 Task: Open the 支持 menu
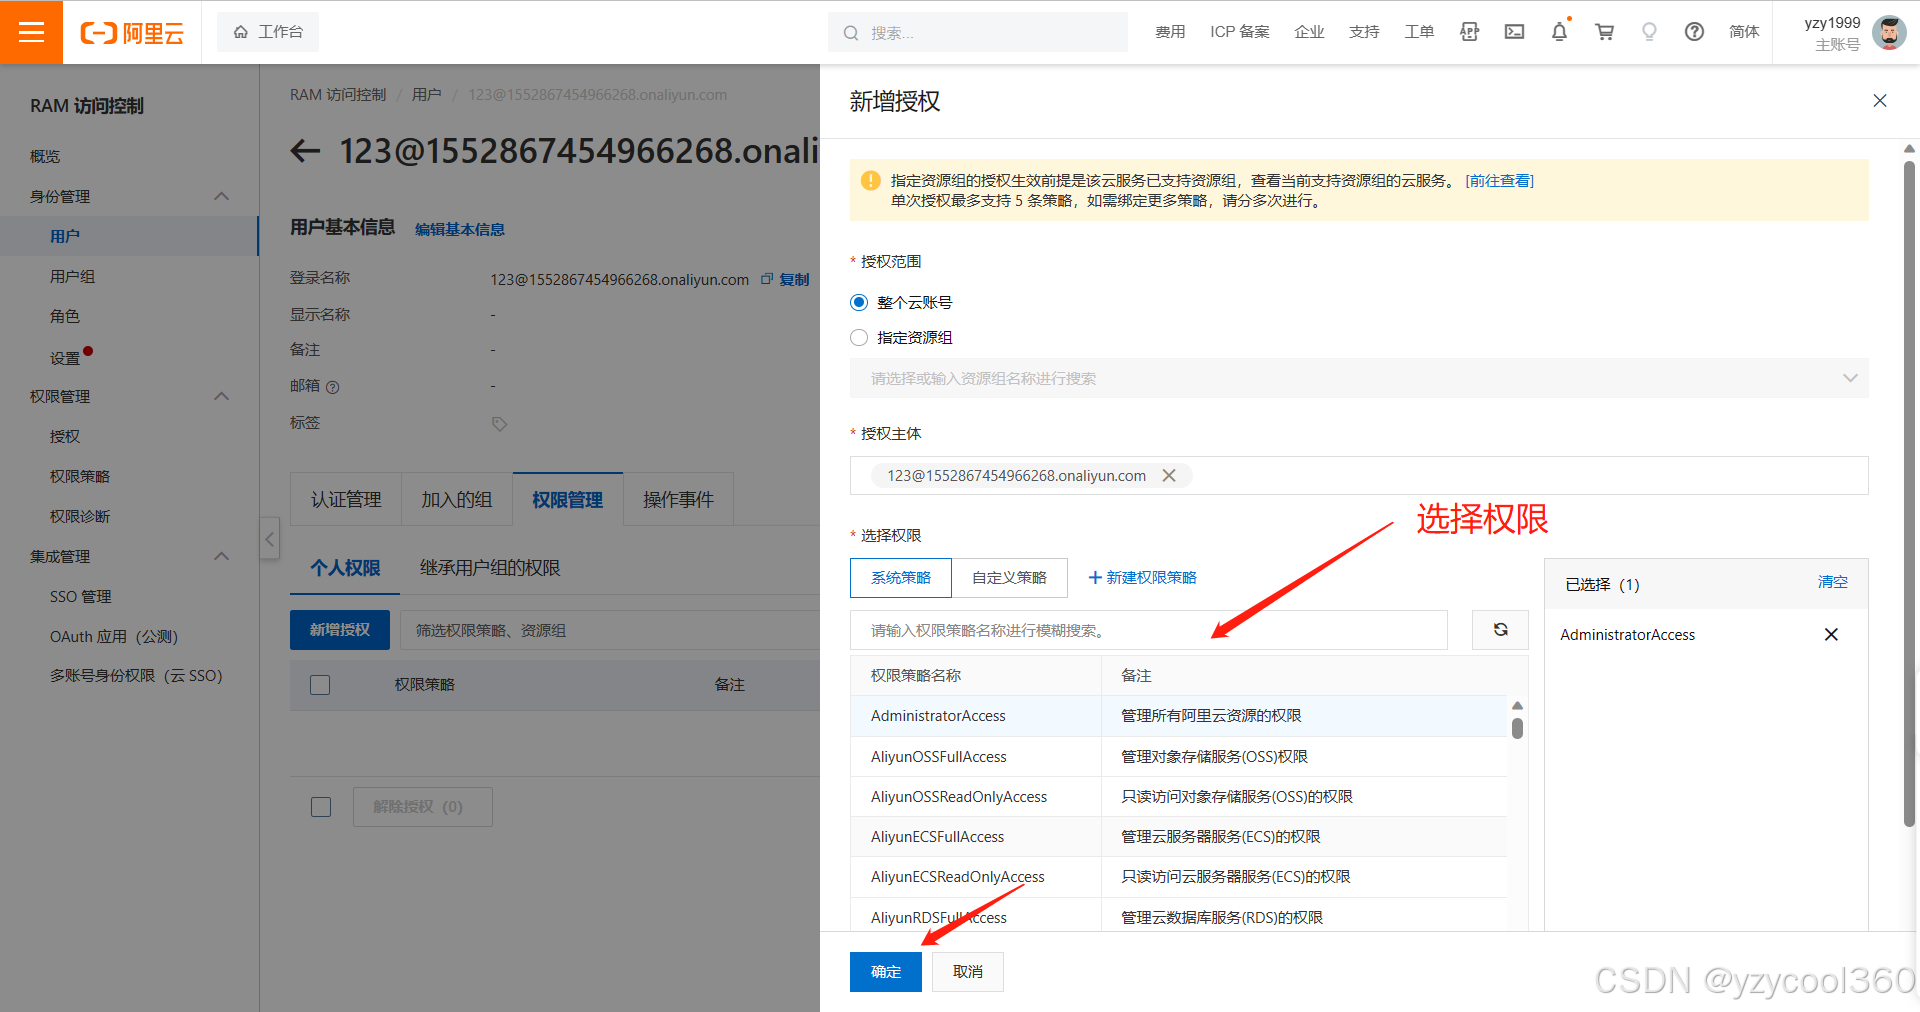(x=1364, y=32)
